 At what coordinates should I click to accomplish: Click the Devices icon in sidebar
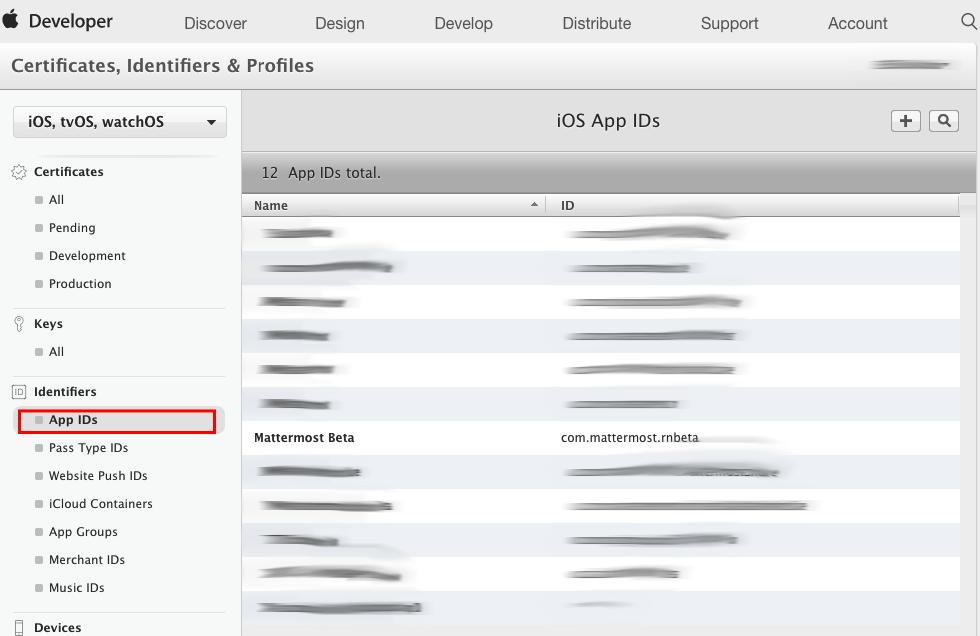19,627
